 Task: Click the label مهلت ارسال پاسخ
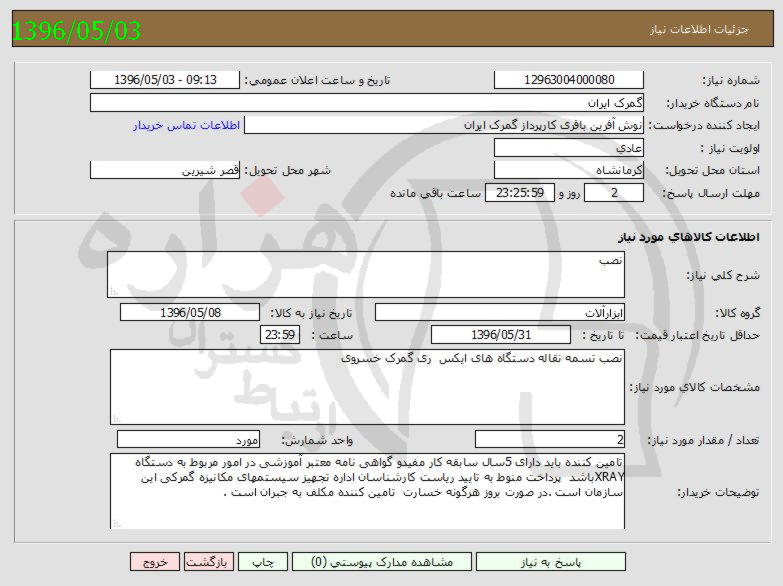pyautogui.click(x=711, y=193)
